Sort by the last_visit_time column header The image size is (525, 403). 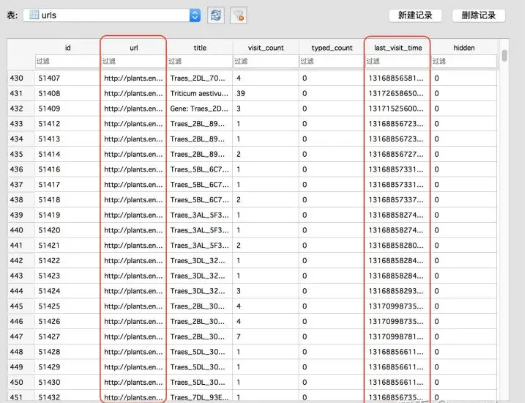coord(398,48)
